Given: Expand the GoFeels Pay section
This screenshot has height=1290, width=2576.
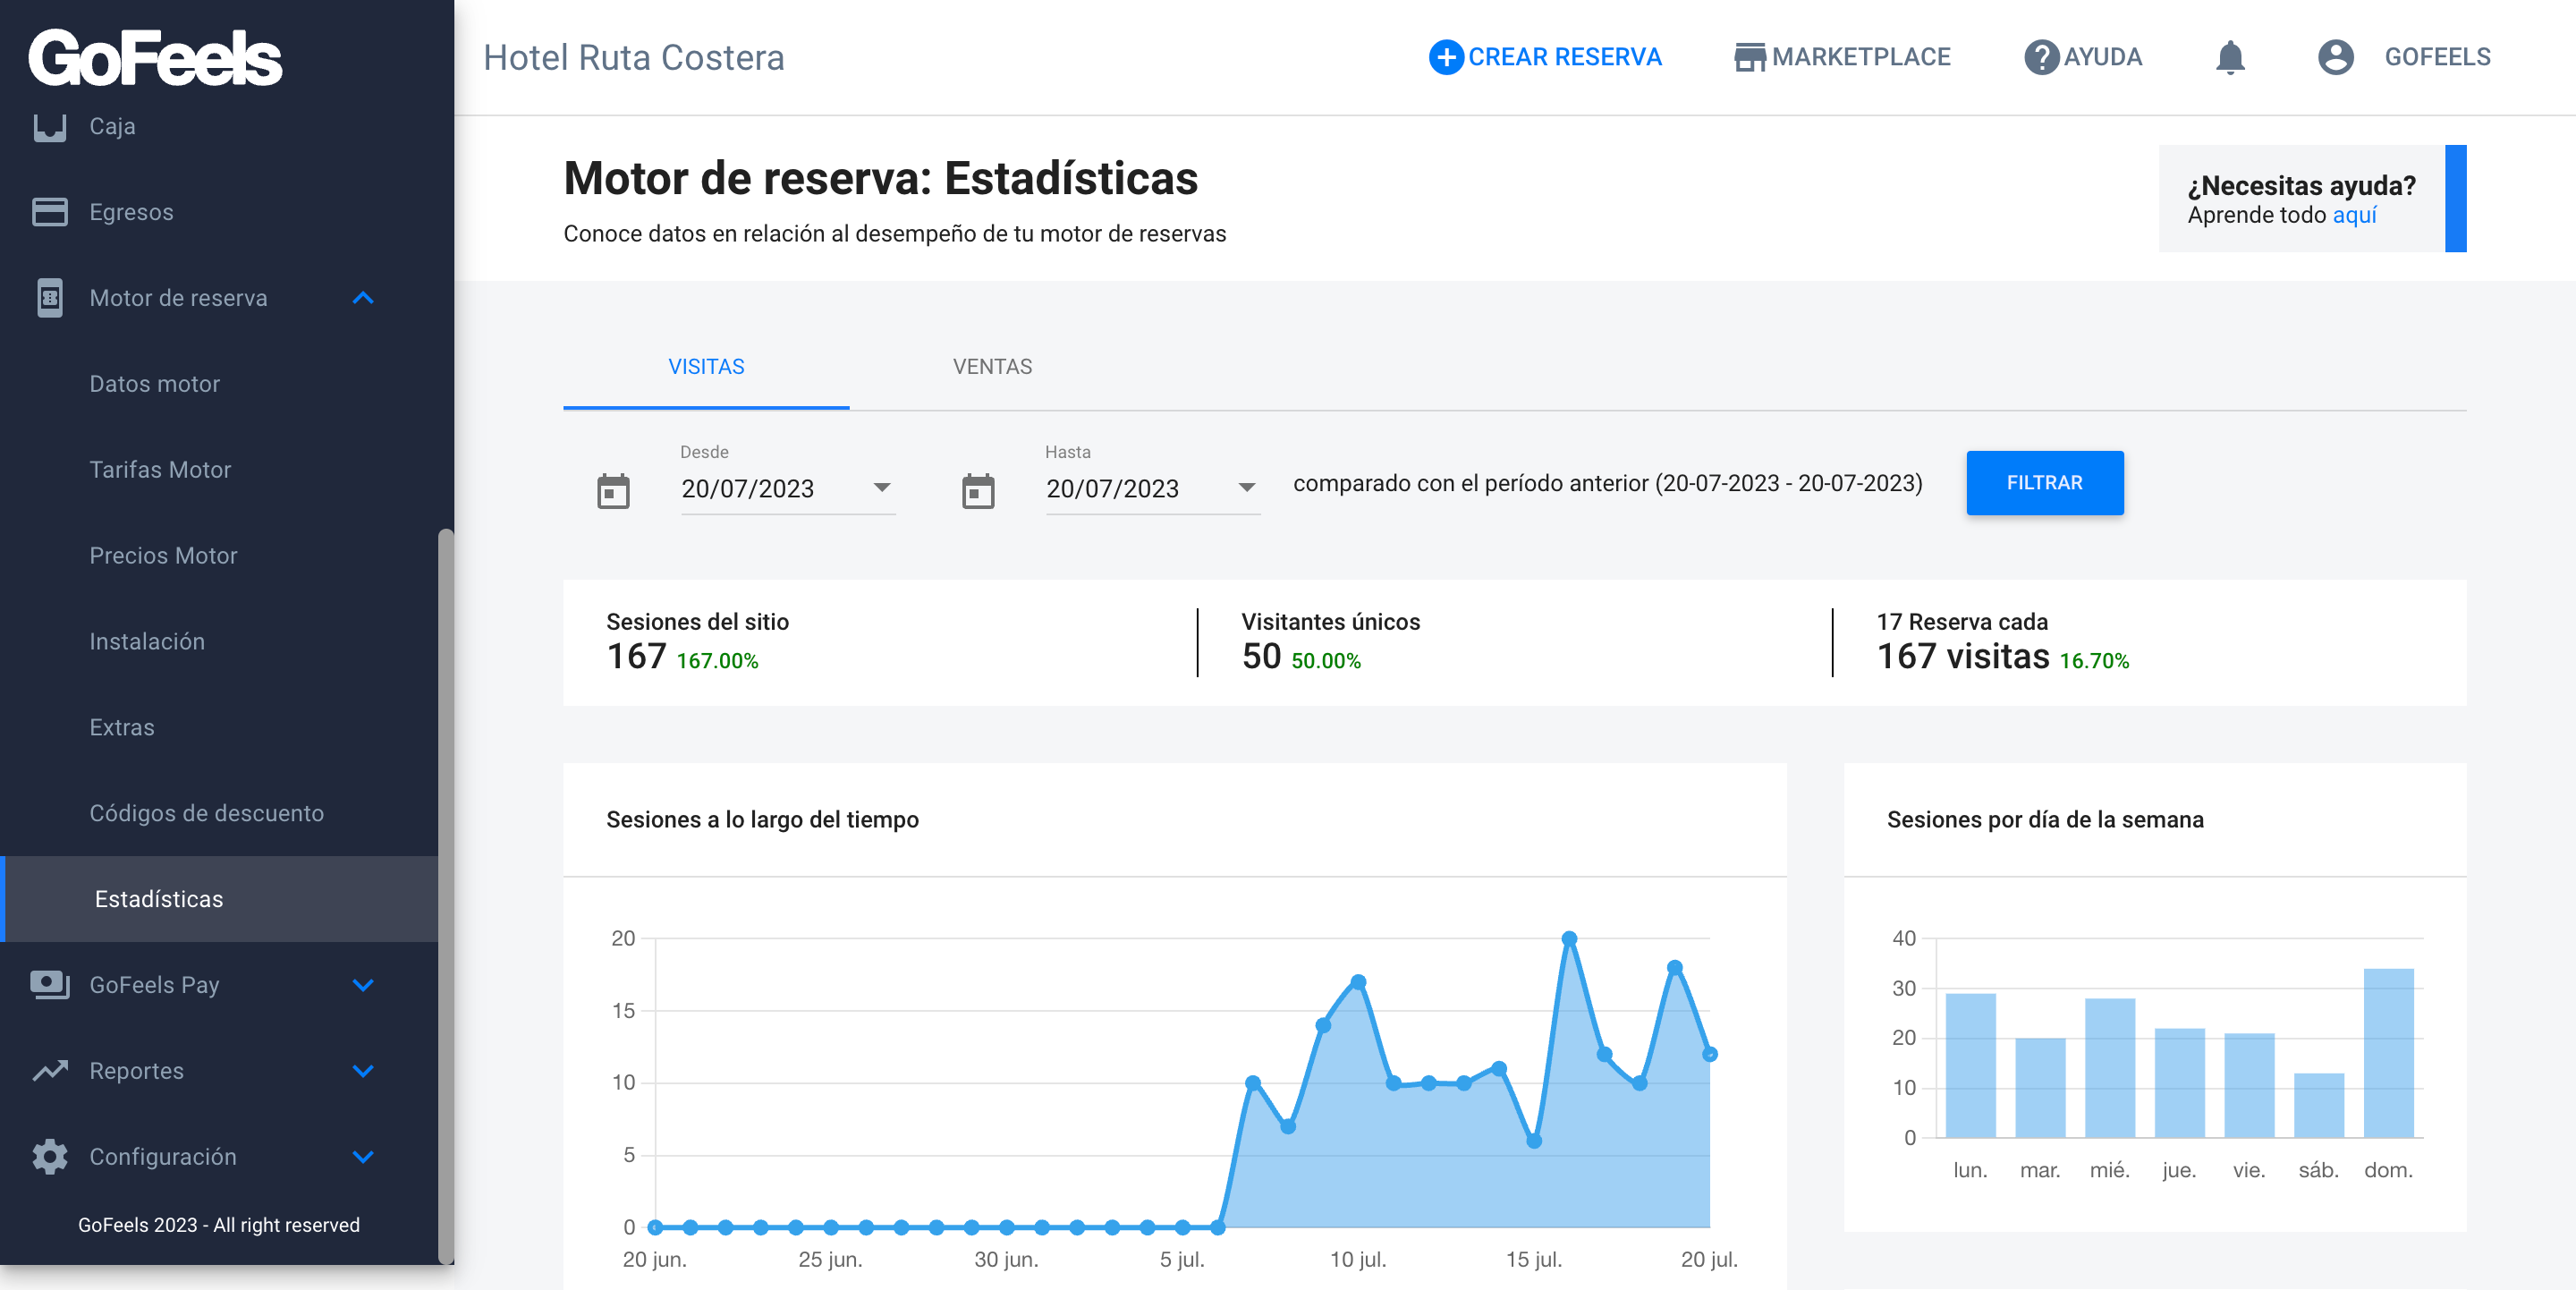Looking at the screenshot, I should [363, 985].
